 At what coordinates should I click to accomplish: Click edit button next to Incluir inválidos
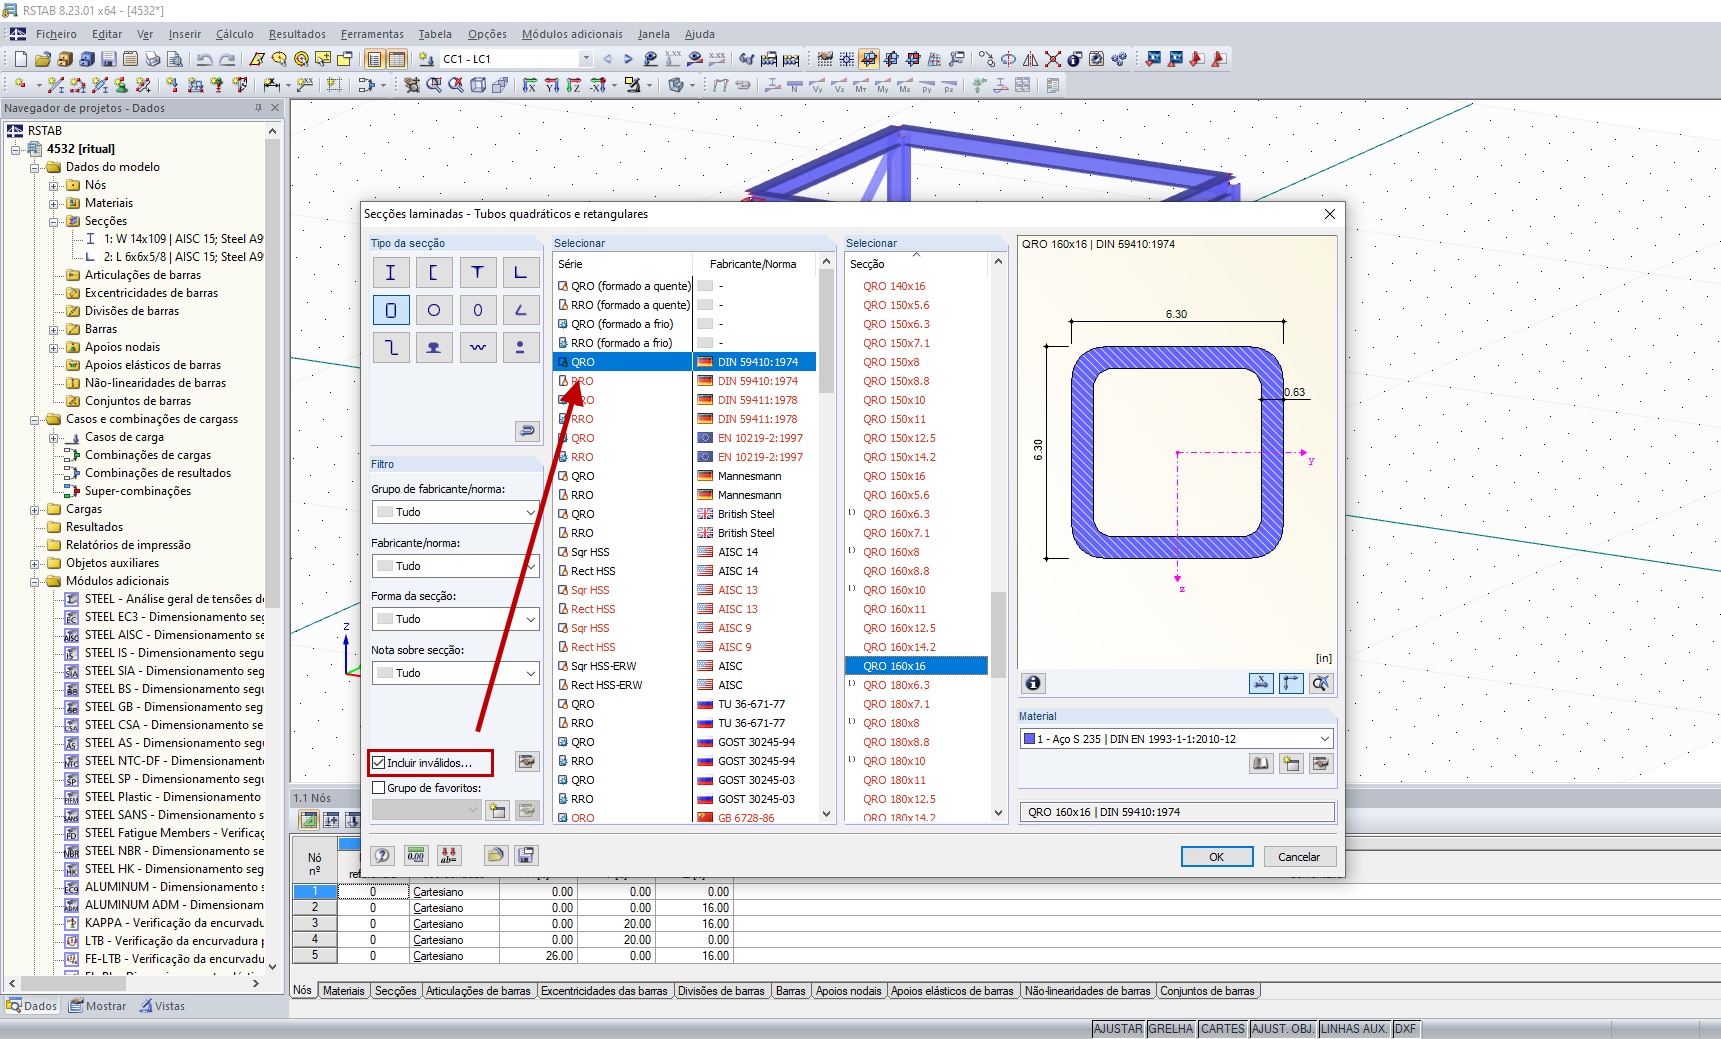tap(527, 762)
